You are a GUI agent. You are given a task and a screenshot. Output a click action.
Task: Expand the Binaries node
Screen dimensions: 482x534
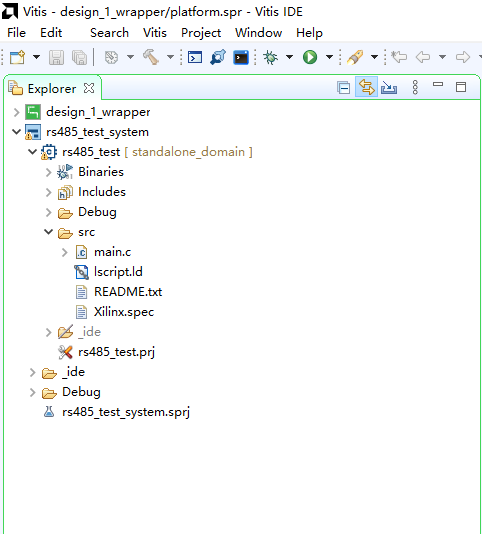[48, 172]
